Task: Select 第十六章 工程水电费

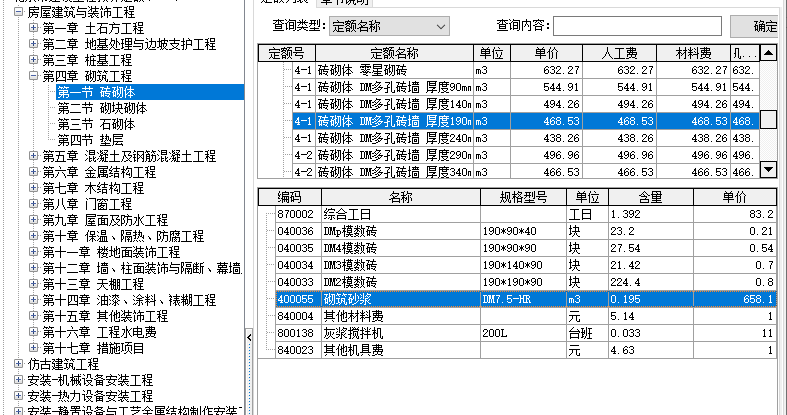Action: [99, 332]
